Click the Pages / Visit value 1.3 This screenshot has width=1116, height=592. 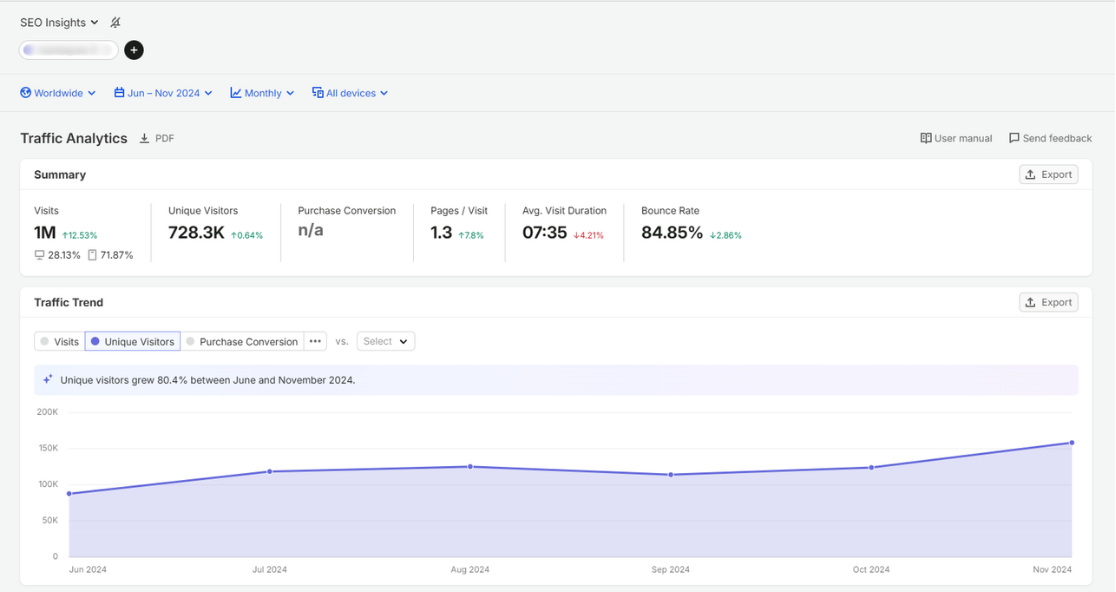pos(441,233)
